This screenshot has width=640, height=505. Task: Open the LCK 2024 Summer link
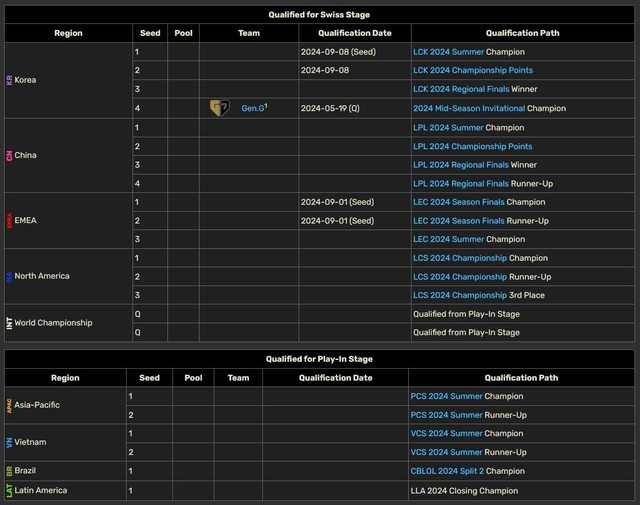tap(448, 51)
